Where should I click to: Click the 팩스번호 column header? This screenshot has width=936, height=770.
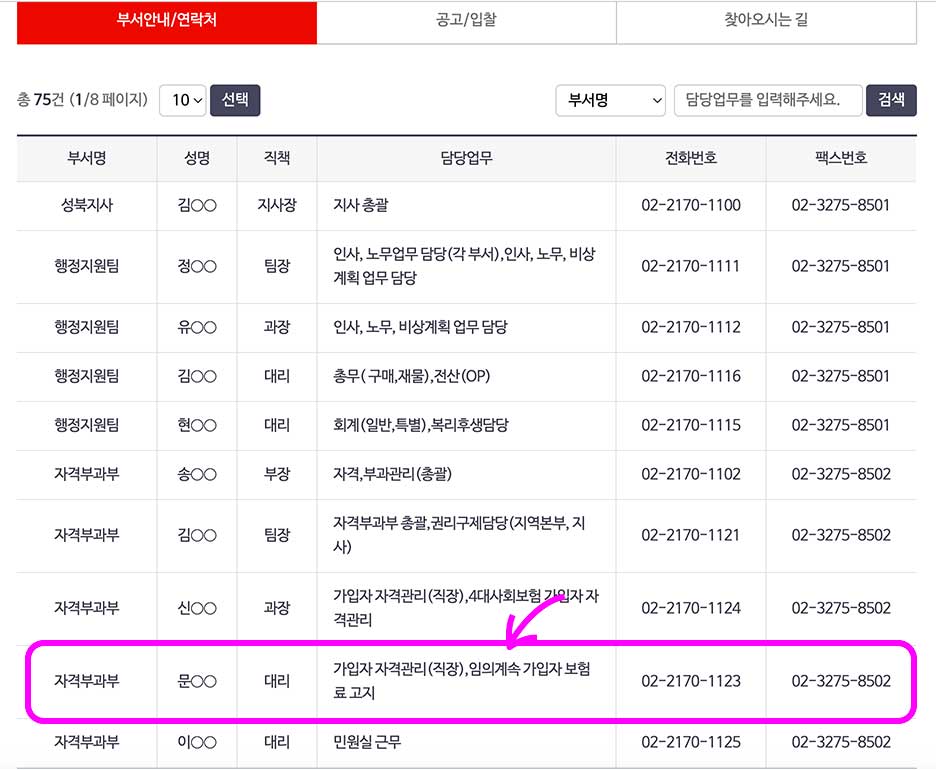pos(840,159)
